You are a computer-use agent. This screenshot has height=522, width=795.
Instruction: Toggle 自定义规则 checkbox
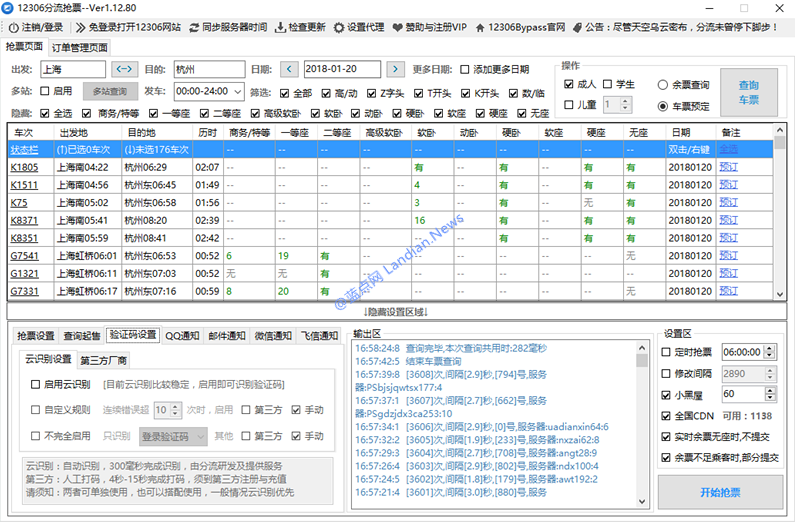coord(35,409)
